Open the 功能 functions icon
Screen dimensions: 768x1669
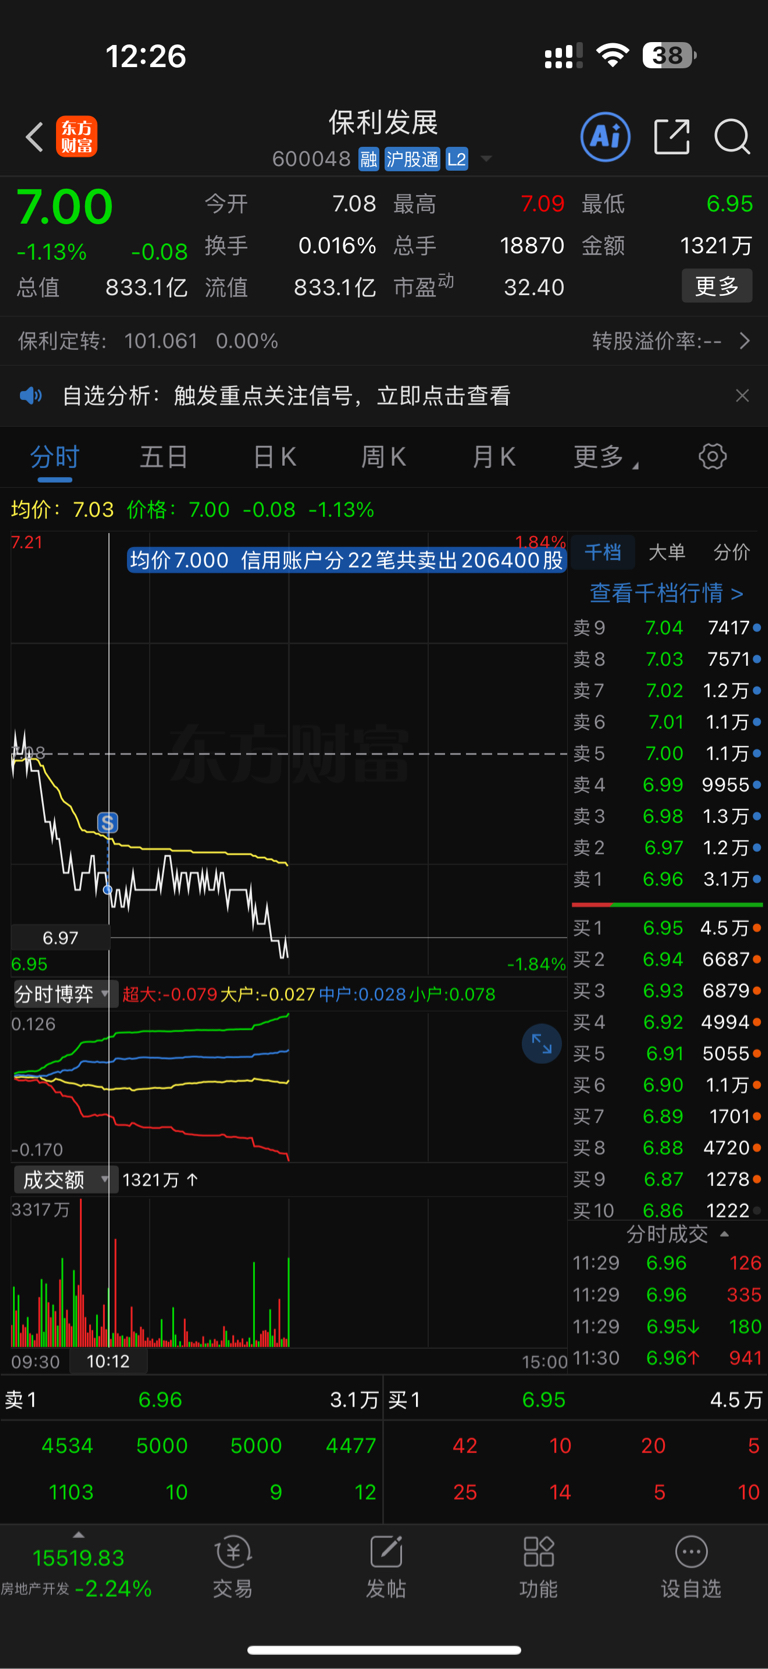(539, 1568)
